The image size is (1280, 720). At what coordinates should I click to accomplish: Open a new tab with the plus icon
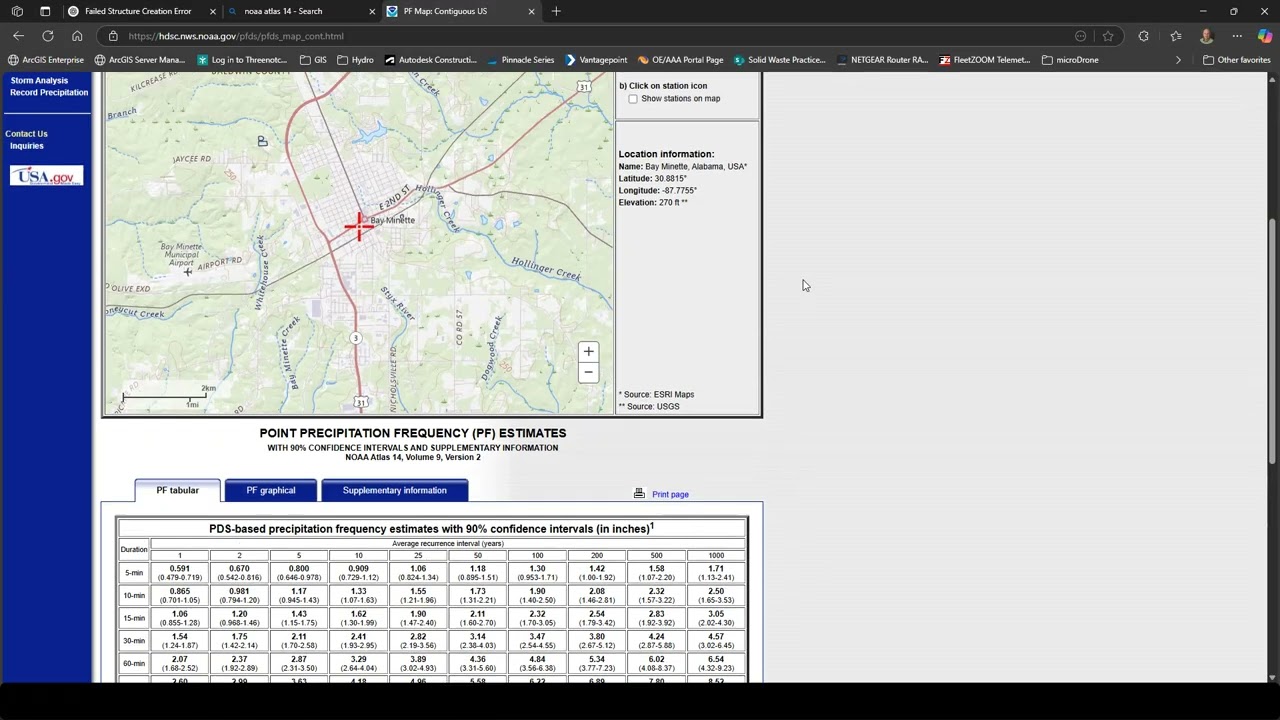[556, 11]
